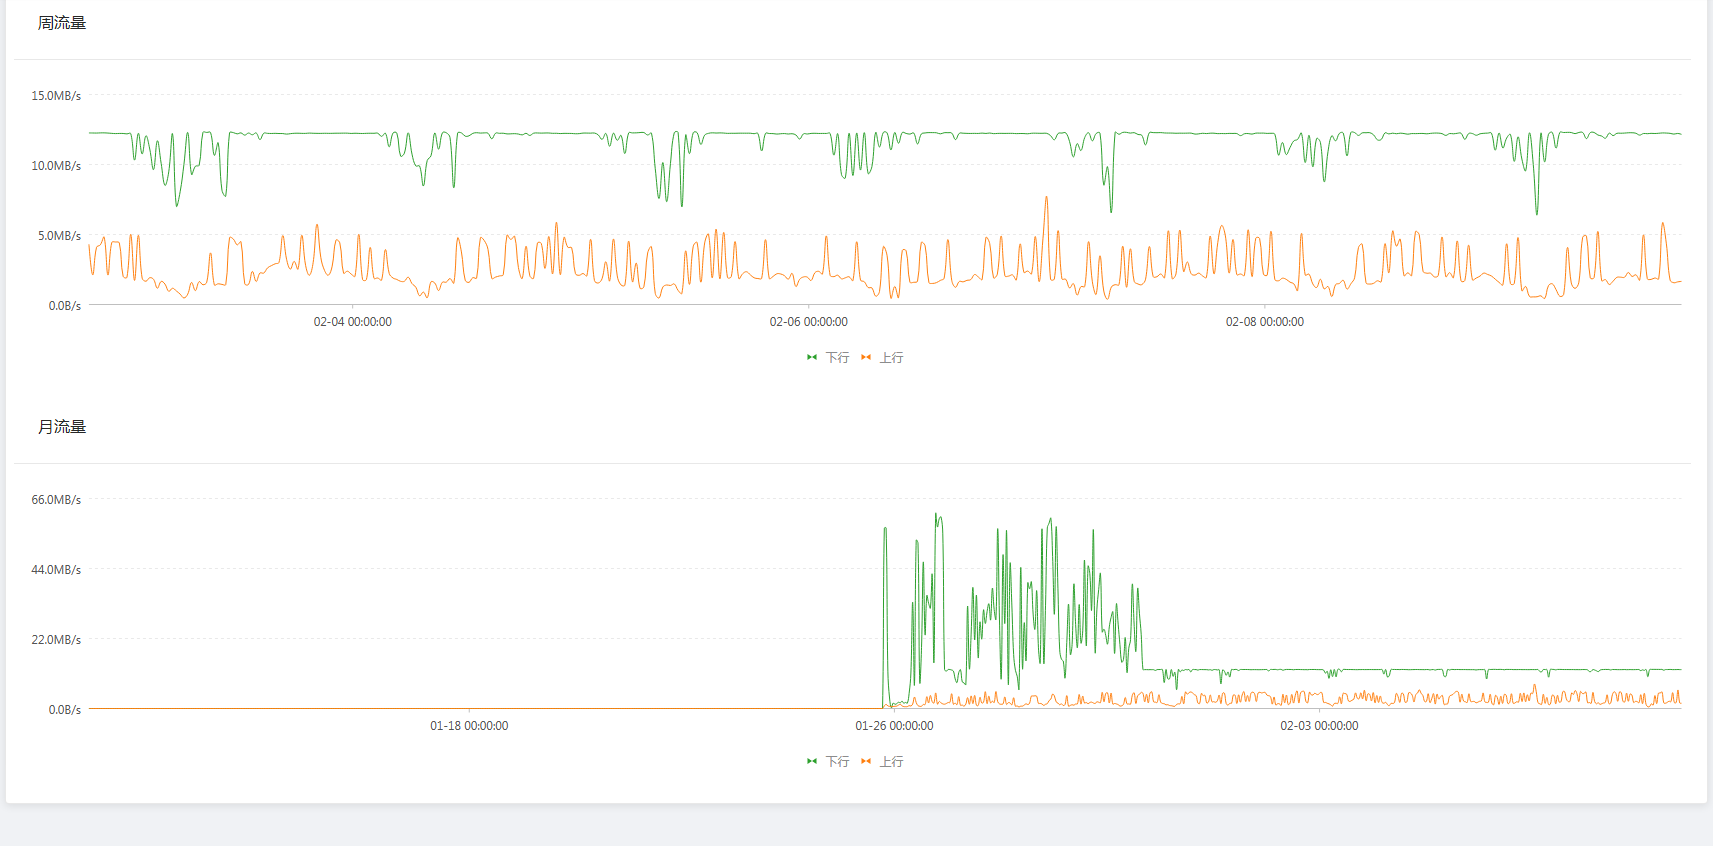Image resolution: width=1713 pixels, height=846 pixels.
Task: Select the 01-26 00:00:00 axis label
Action: click(x=894, y=726)
